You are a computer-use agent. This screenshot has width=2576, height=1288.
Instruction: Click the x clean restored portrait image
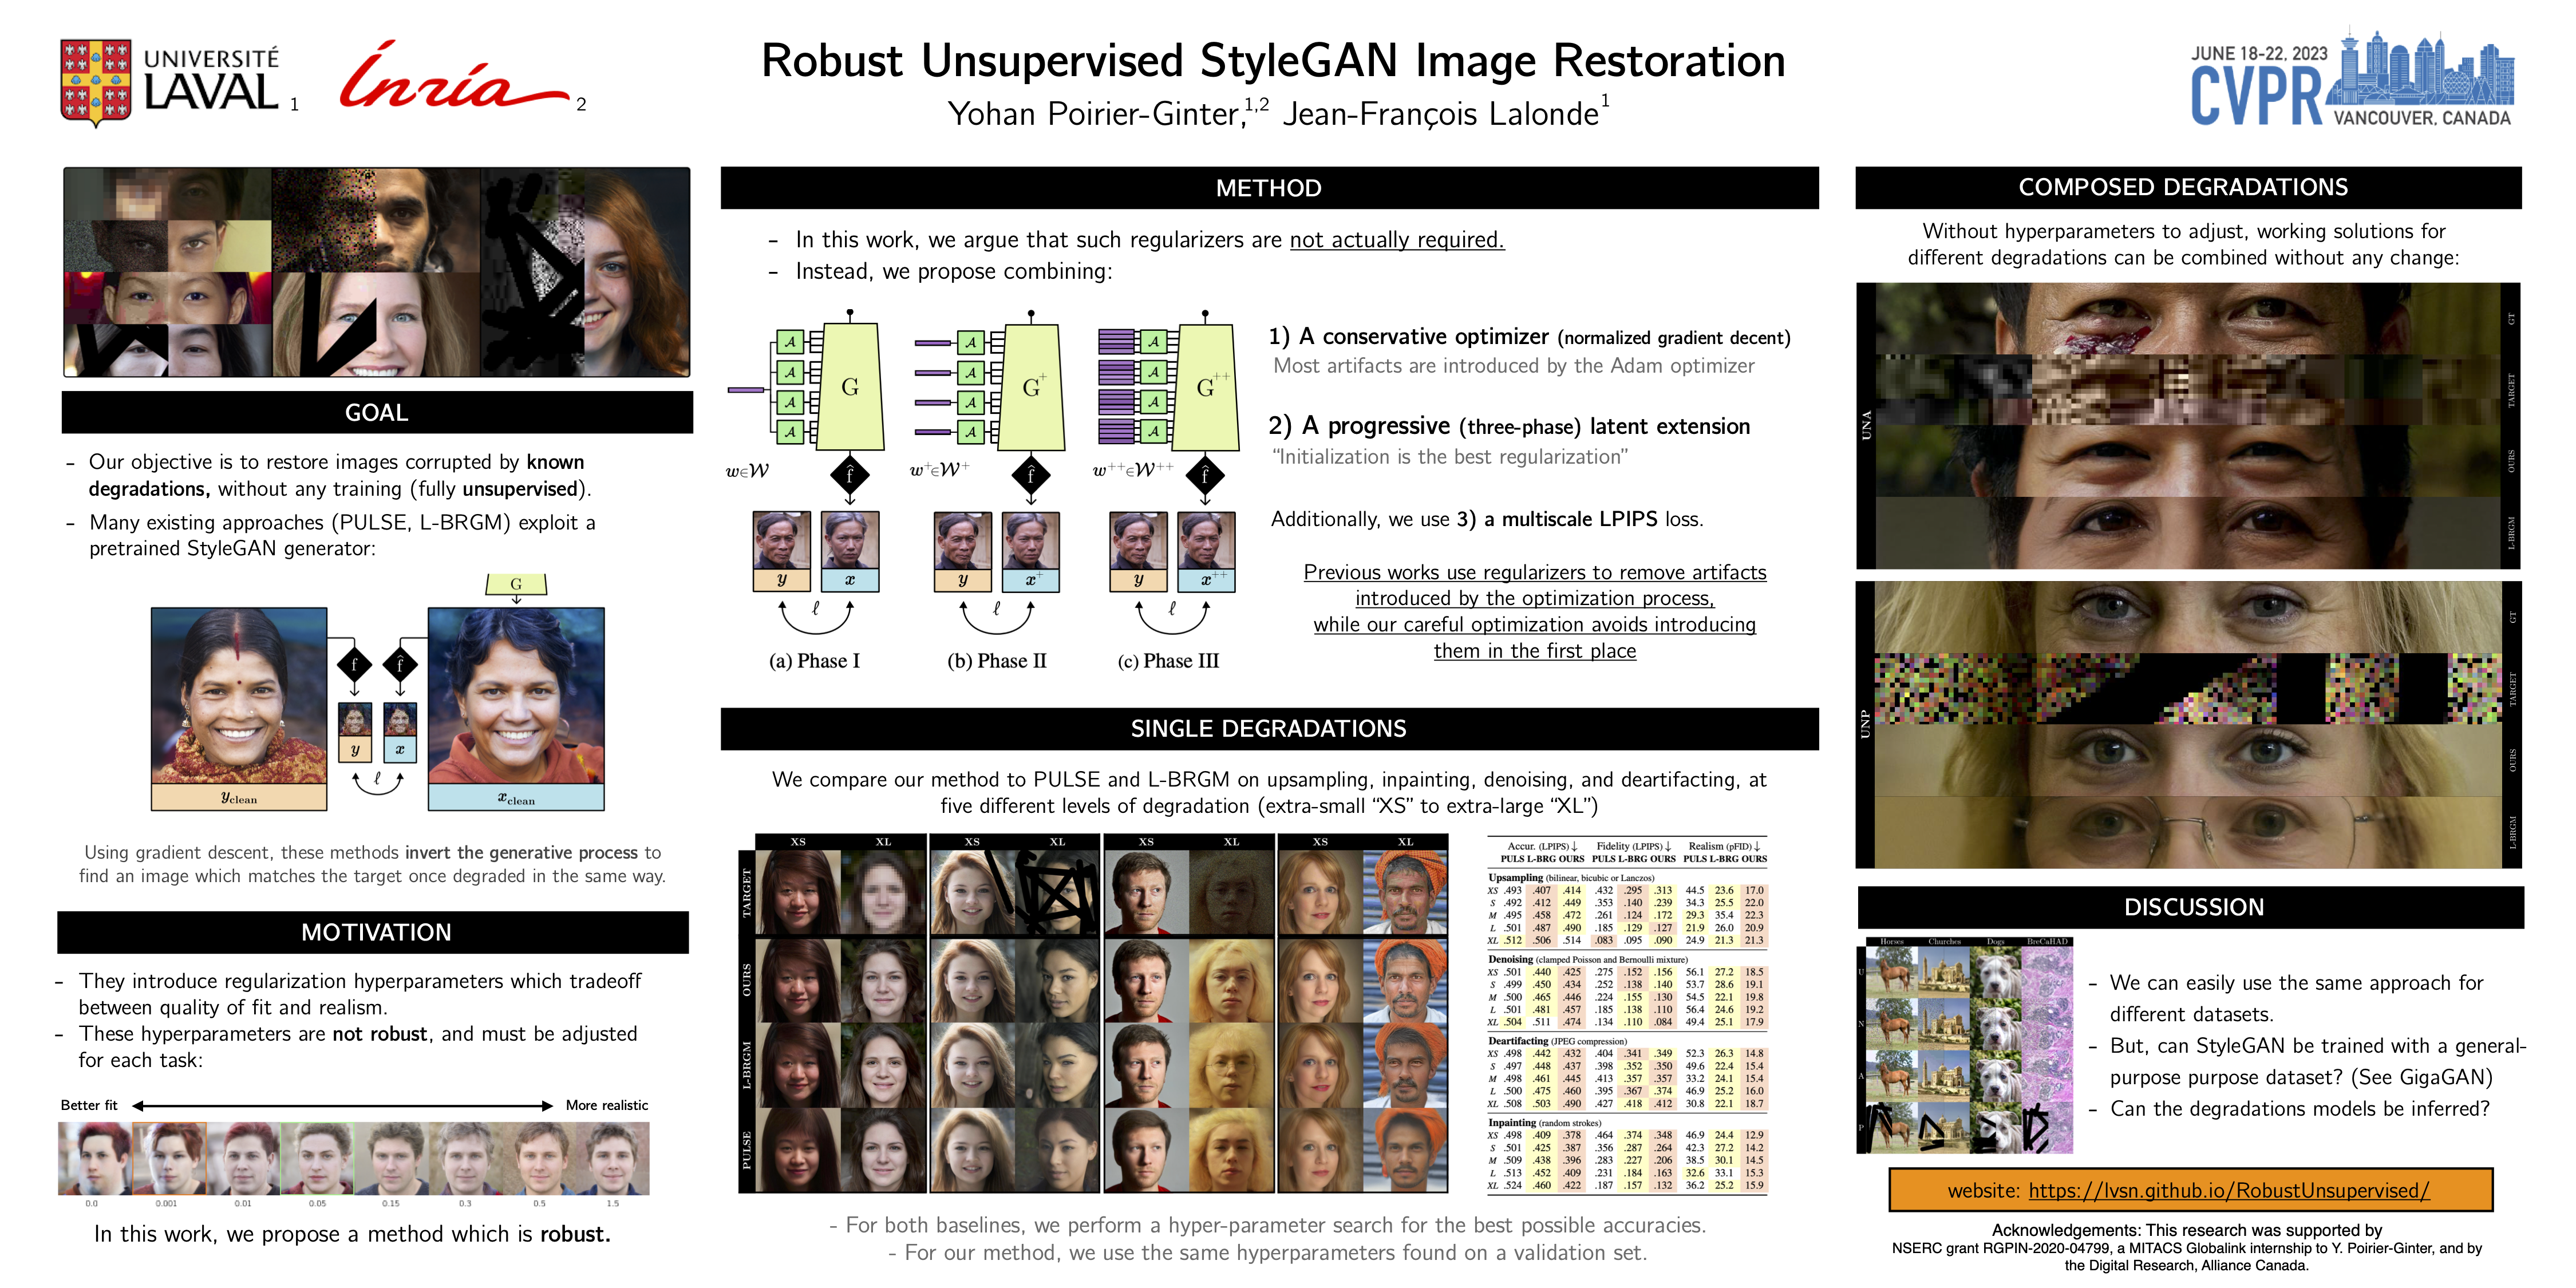point(516,695)
